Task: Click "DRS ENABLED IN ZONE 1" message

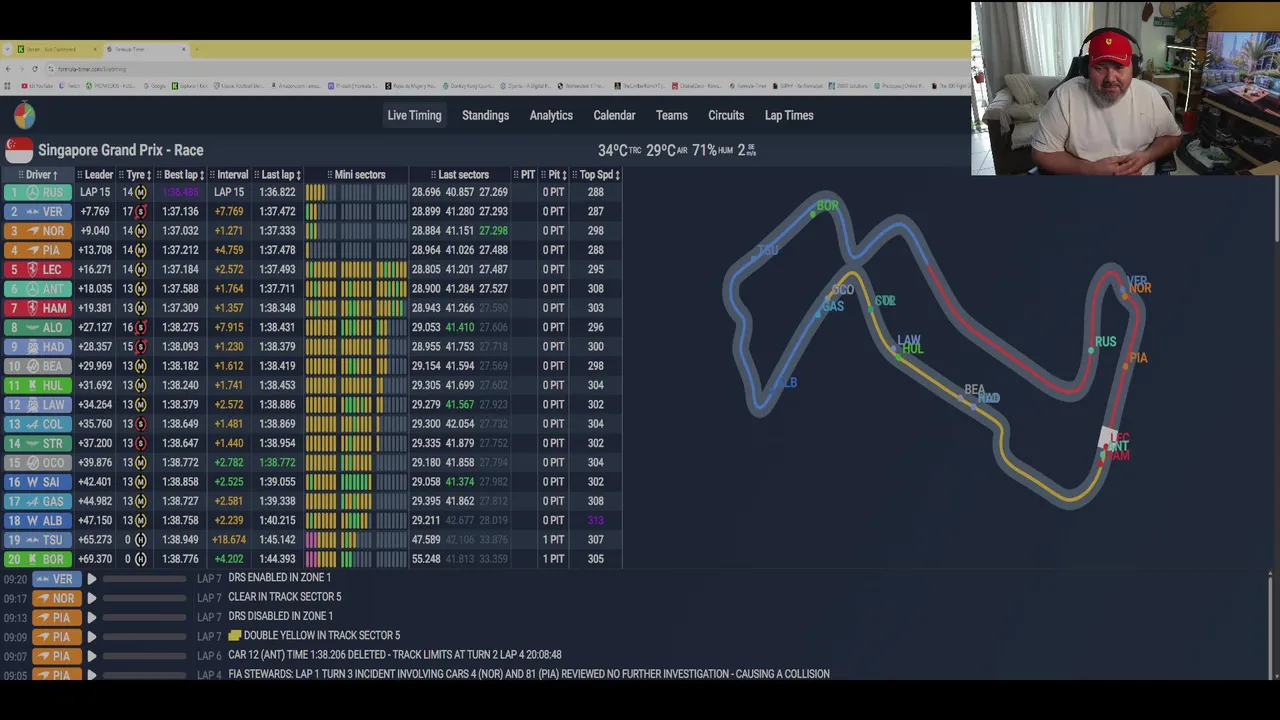Action: pos(279,578)
